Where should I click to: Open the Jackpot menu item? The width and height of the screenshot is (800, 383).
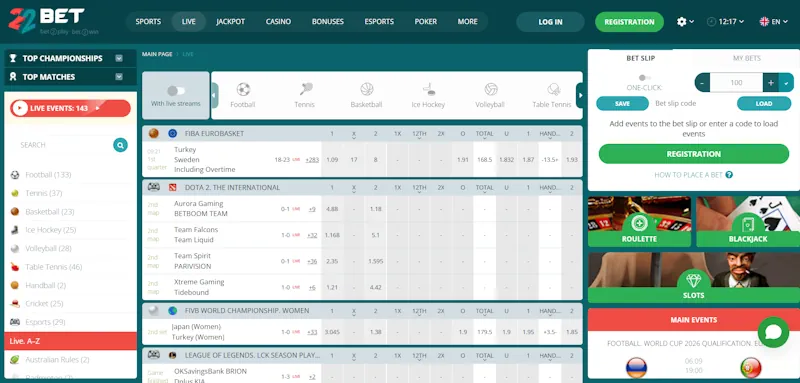(231, 21)
